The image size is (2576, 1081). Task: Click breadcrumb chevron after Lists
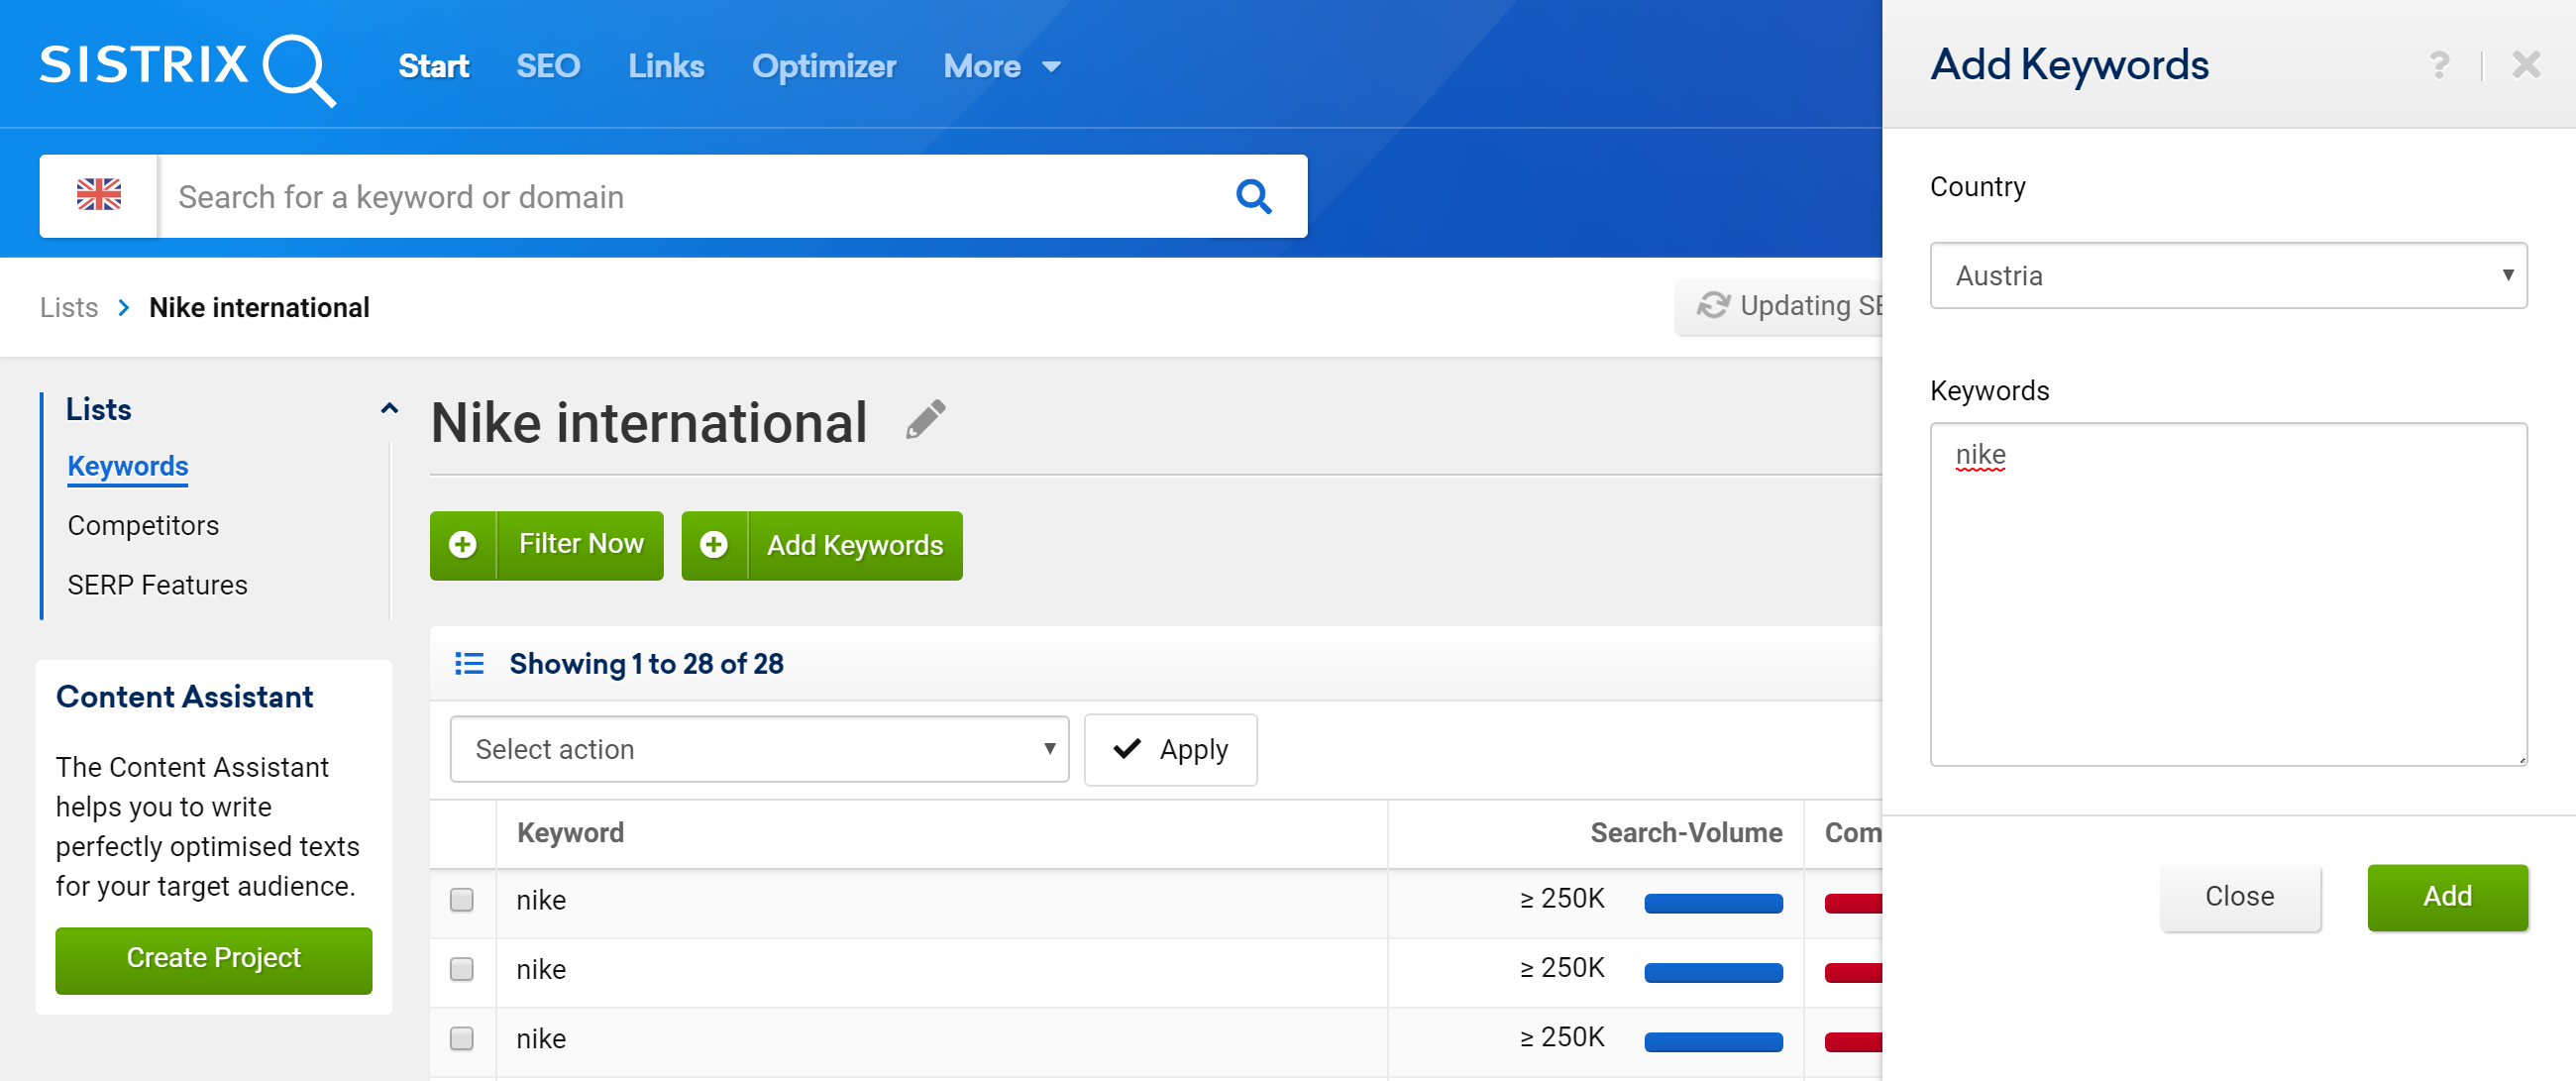124,307
